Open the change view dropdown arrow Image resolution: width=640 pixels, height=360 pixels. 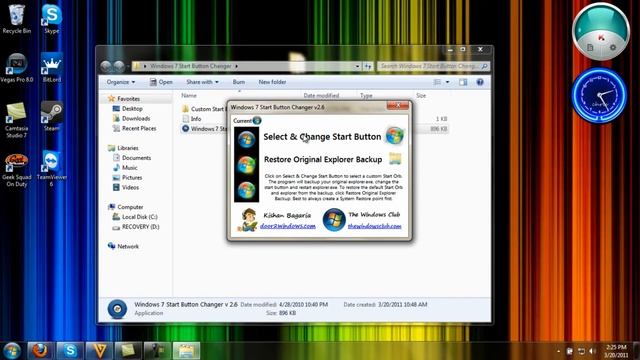coord(447,82)
